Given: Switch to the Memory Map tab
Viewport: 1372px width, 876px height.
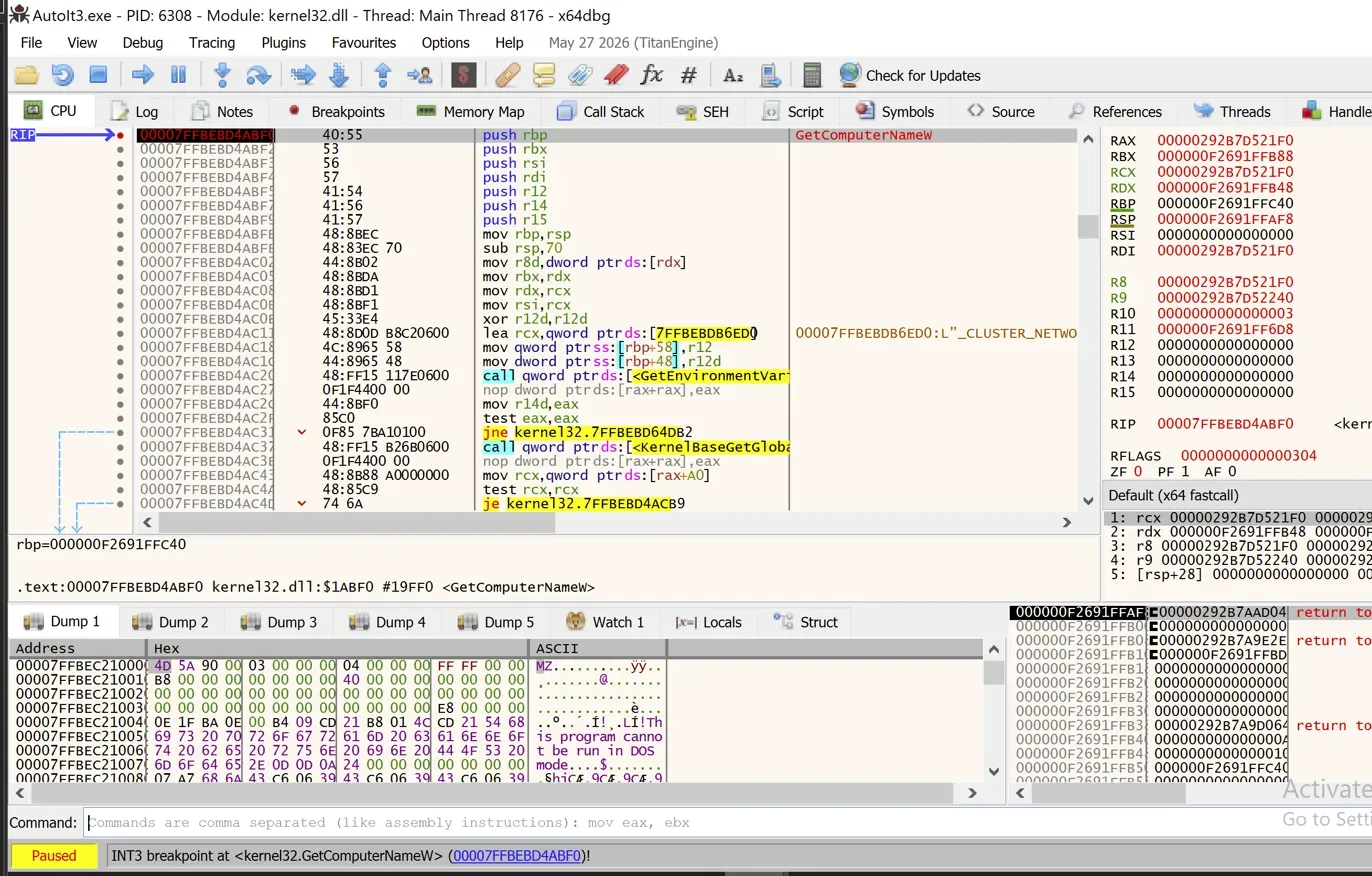Looking at the screenshot, I should coord(470,112).
